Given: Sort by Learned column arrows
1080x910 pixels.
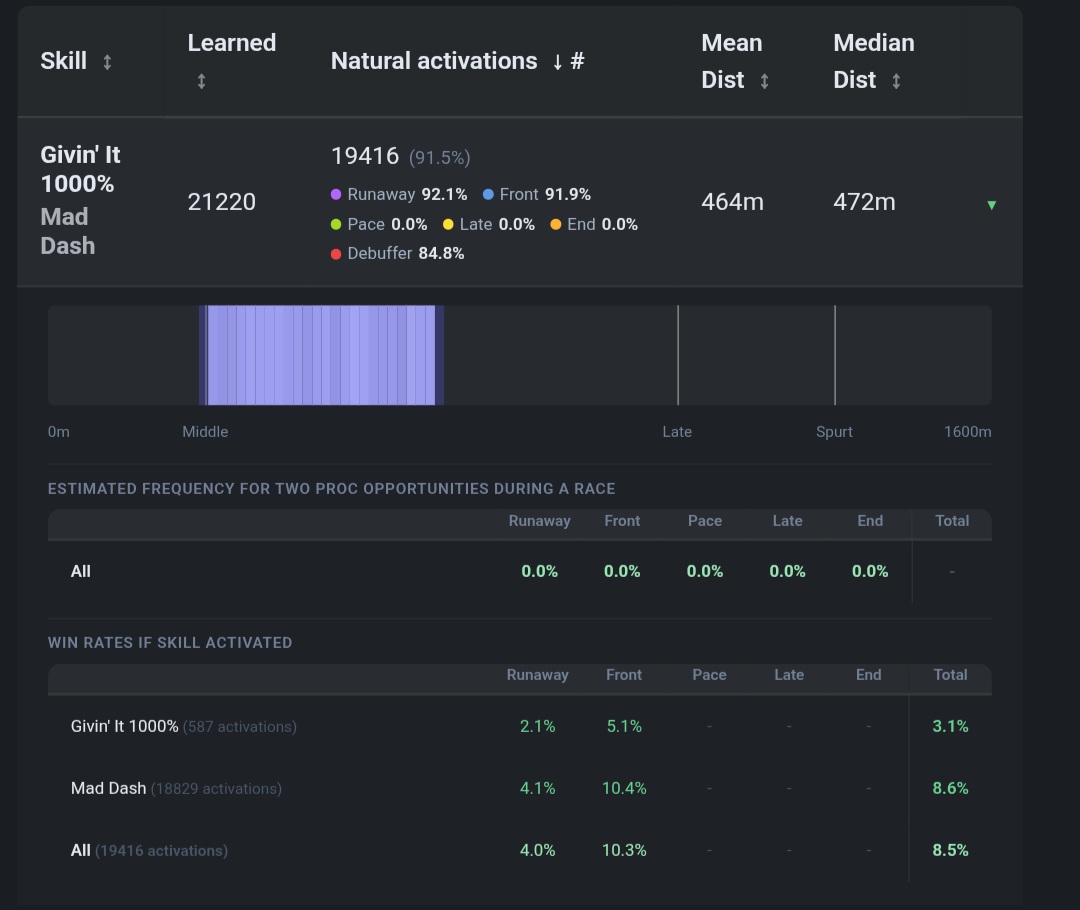Looking at the screenshot, I should tap(201, 81).
